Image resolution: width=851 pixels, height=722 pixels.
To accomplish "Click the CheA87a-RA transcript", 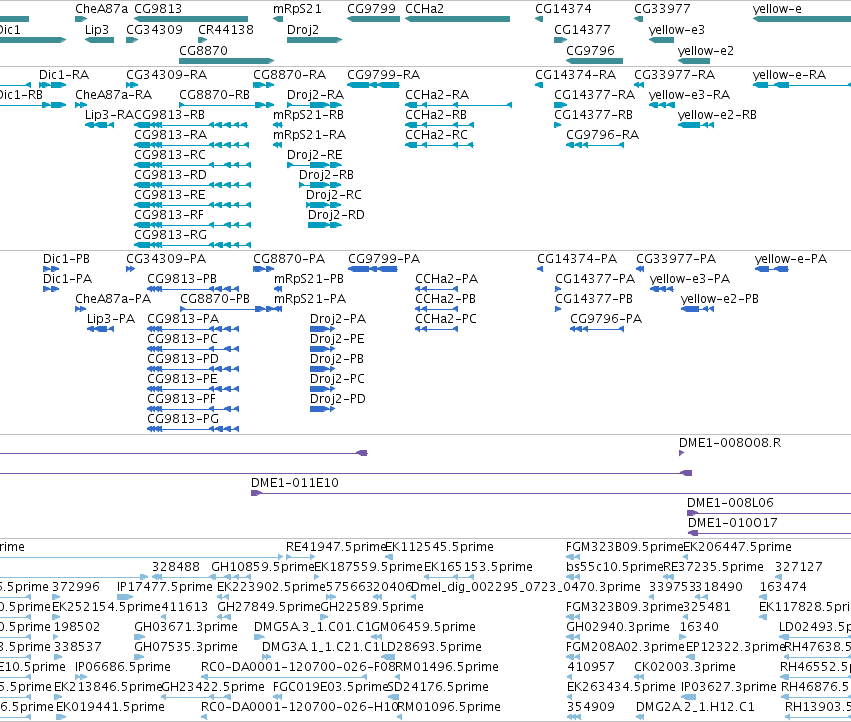I will [x=80, y=105].
